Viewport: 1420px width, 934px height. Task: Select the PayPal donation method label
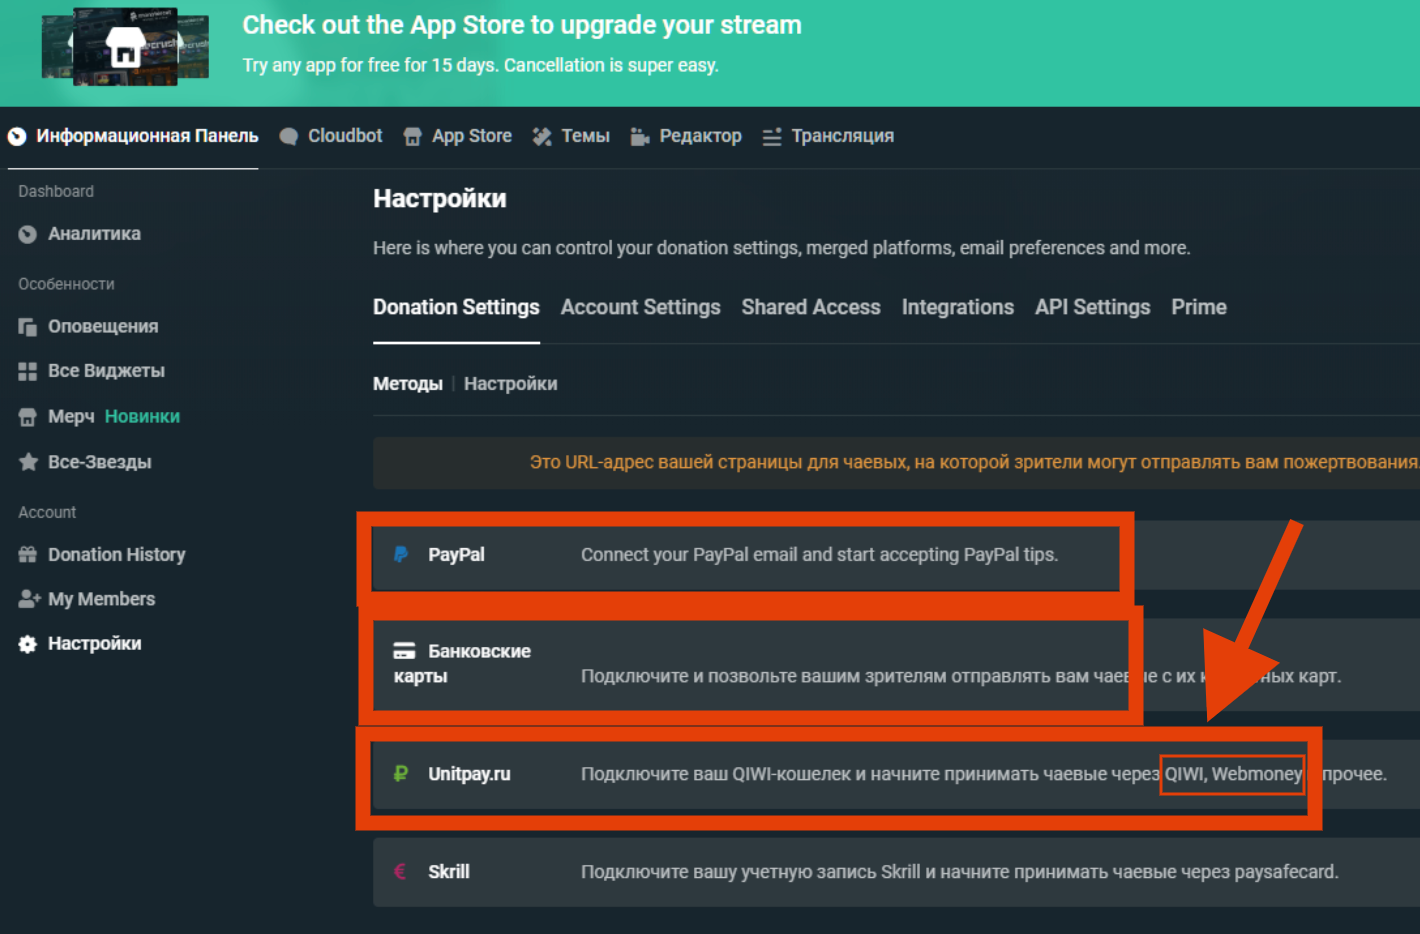[x=456, y=554]
